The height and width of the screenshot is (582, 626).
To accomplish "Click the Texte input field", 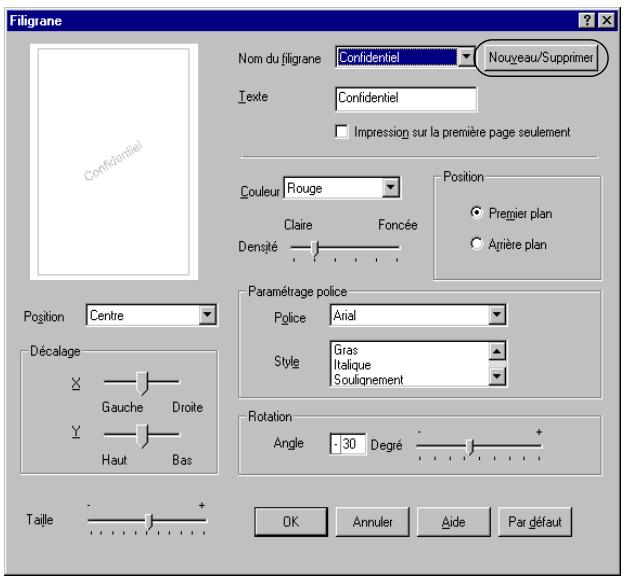I will [406, 99].
